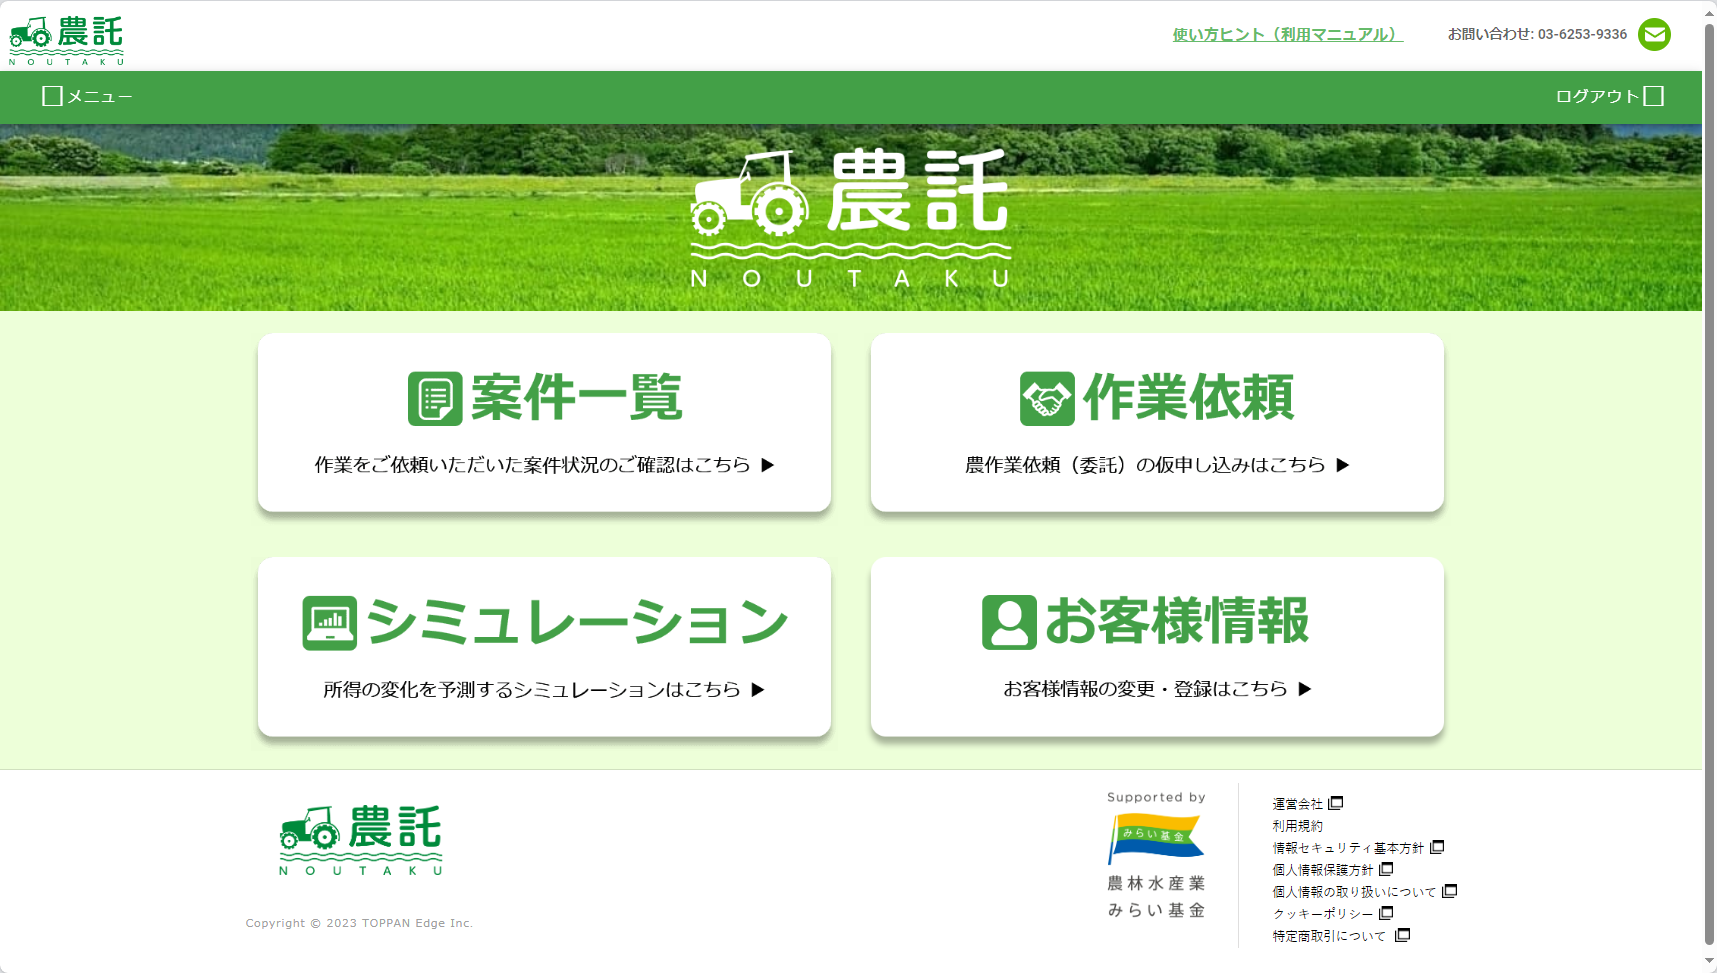Expand the 案件一覧 section via its arrow
This screenshot has height=973, width=1717.
click(x=768, y=464)
